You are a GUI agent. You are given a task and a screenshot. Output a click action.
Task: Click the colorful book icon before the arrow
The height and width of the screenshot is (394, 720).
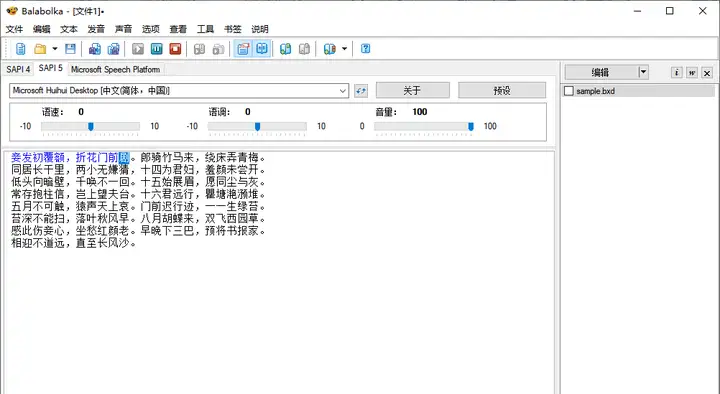coord(330,49)
